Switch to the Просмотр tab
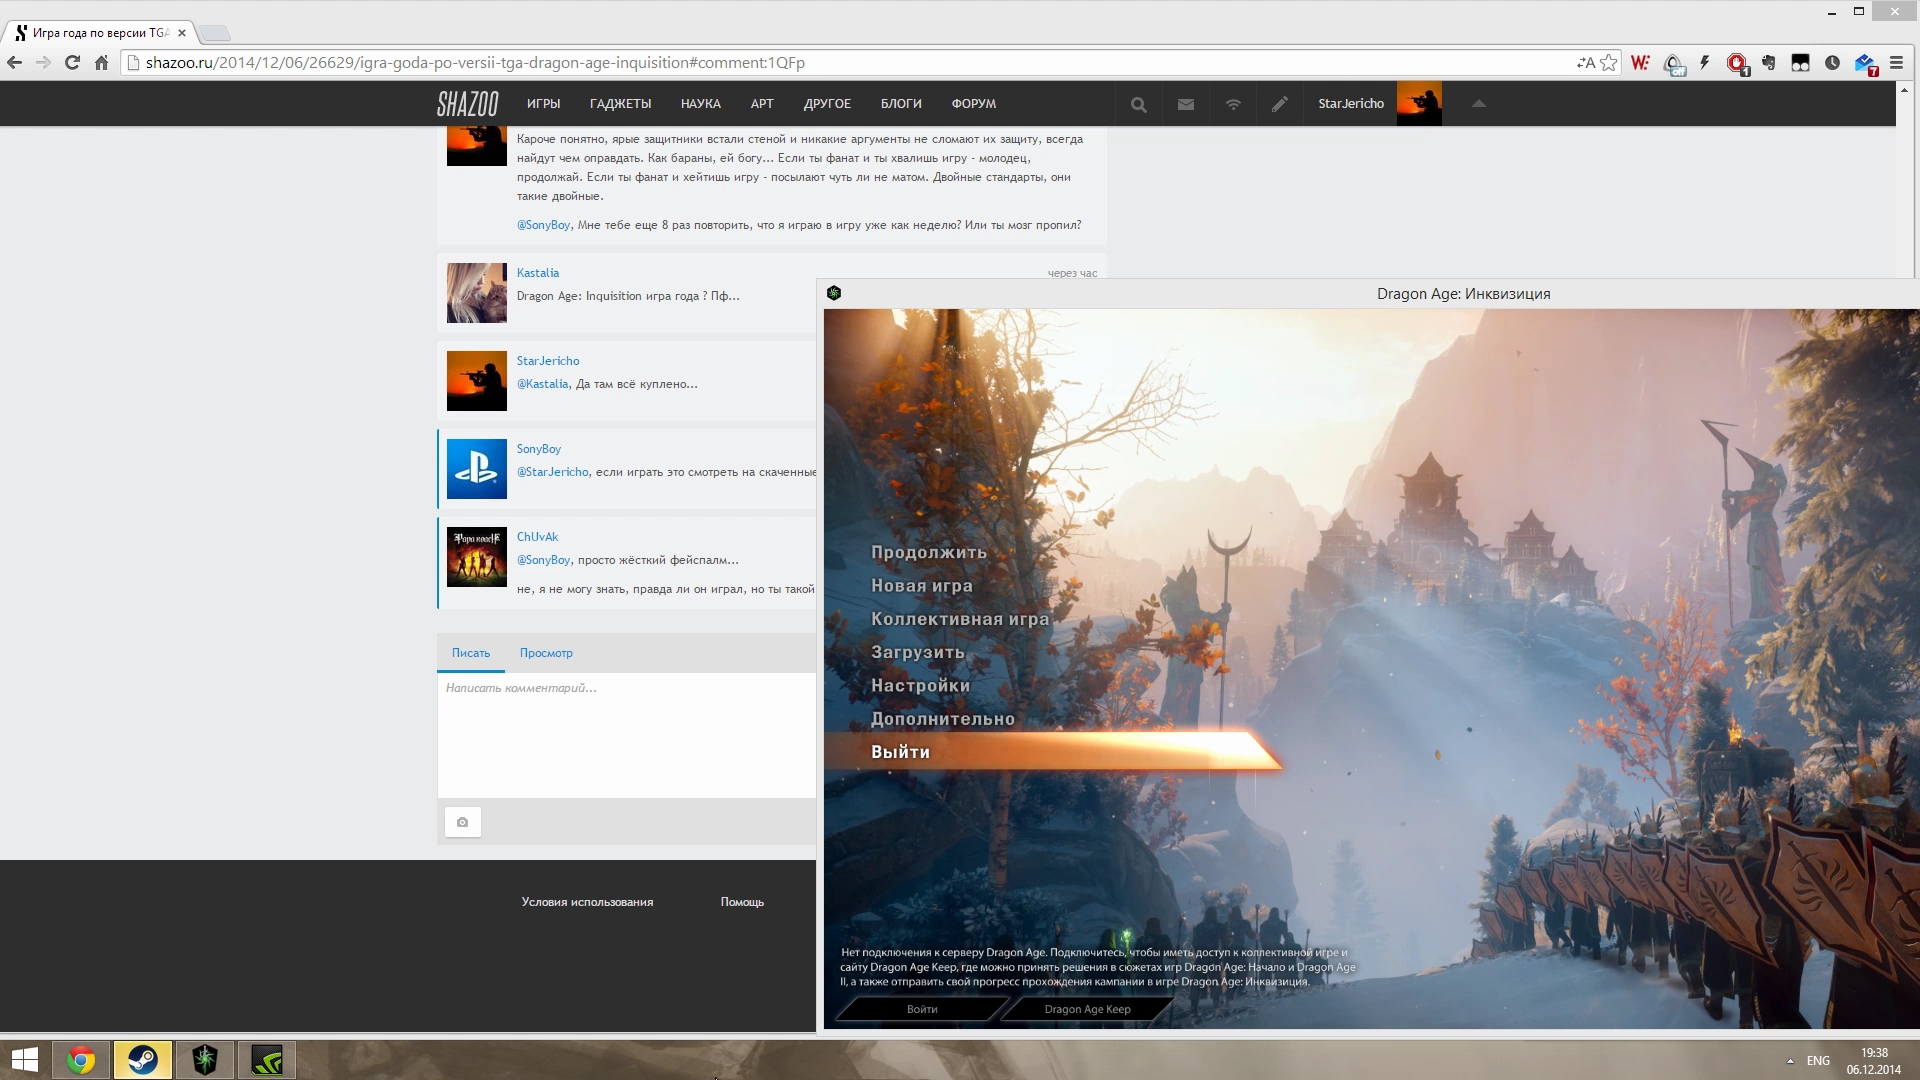The image size is (1920, 1080). pyautogui.click(x=546, y=653)
